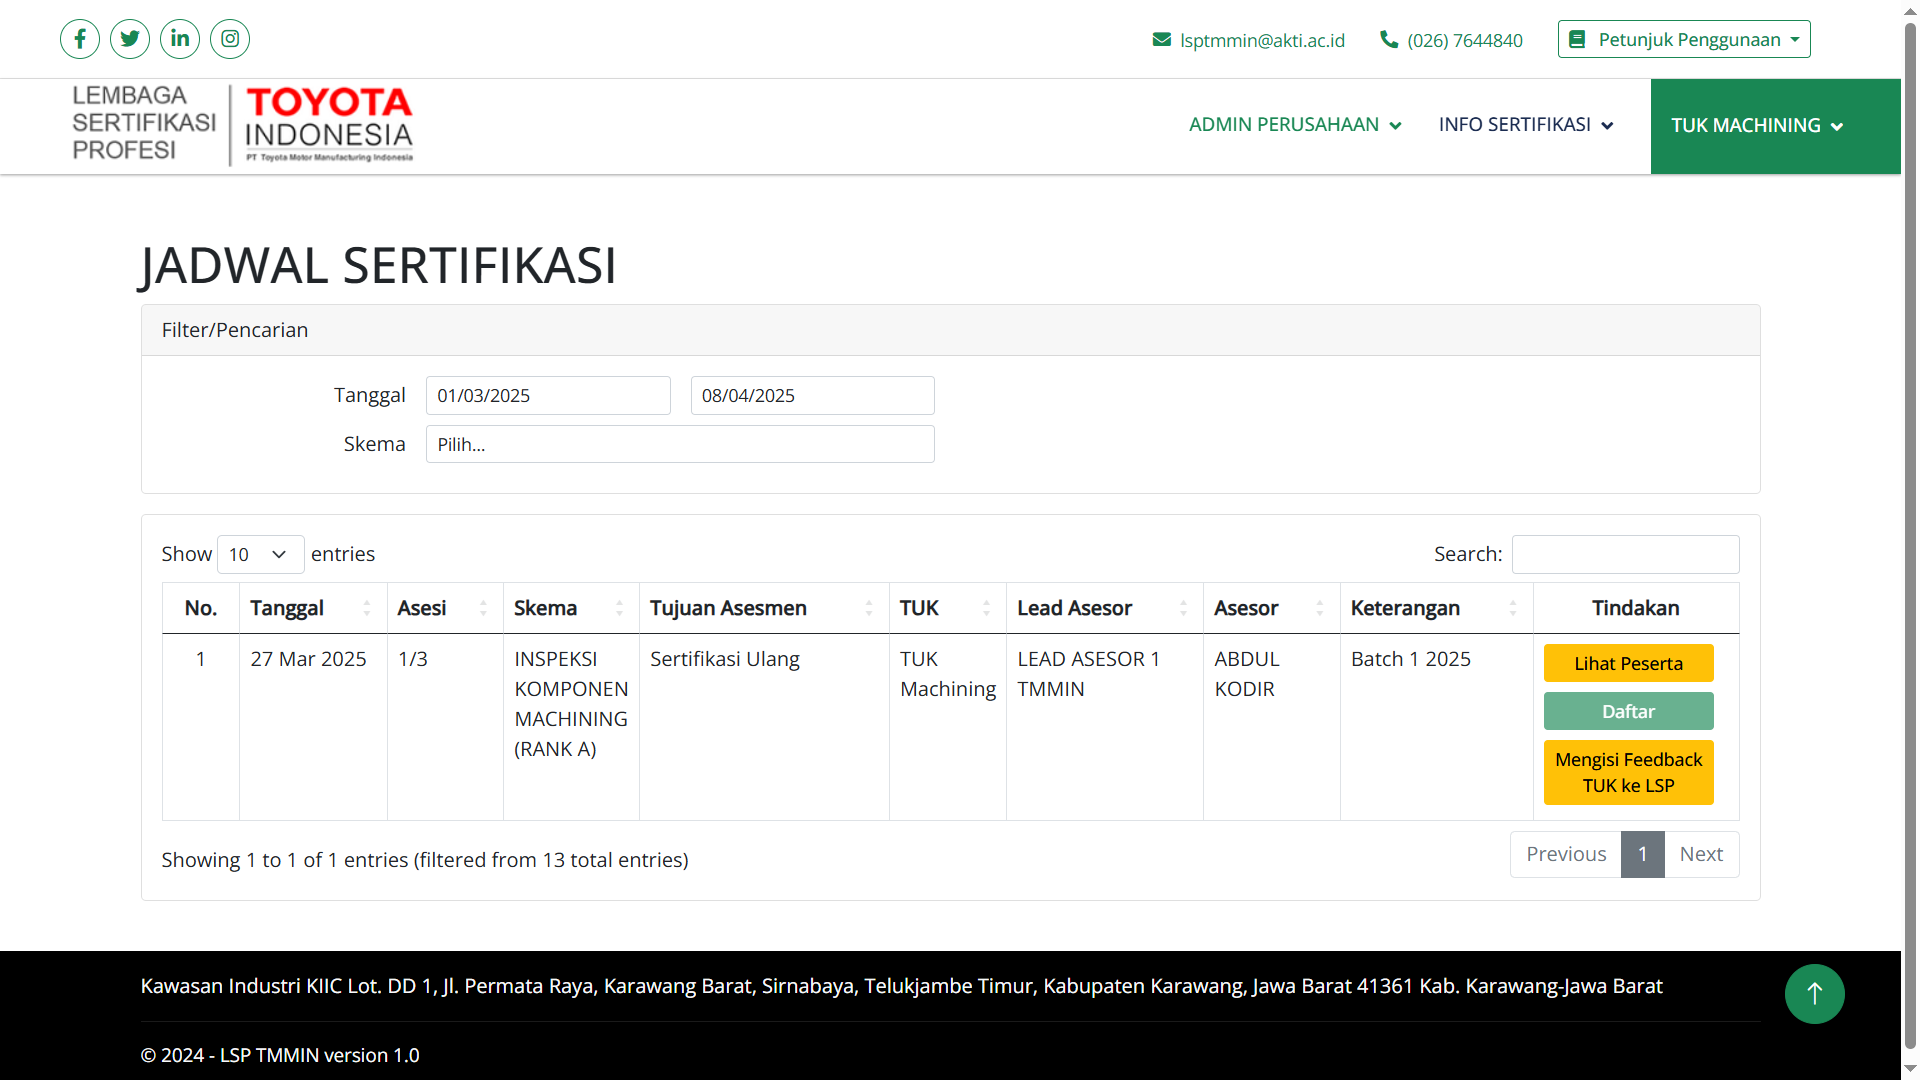Screen dimensions: 1920x1080
Task: Click the green scroll-to-top arrow button
Action: point(1814,993)
